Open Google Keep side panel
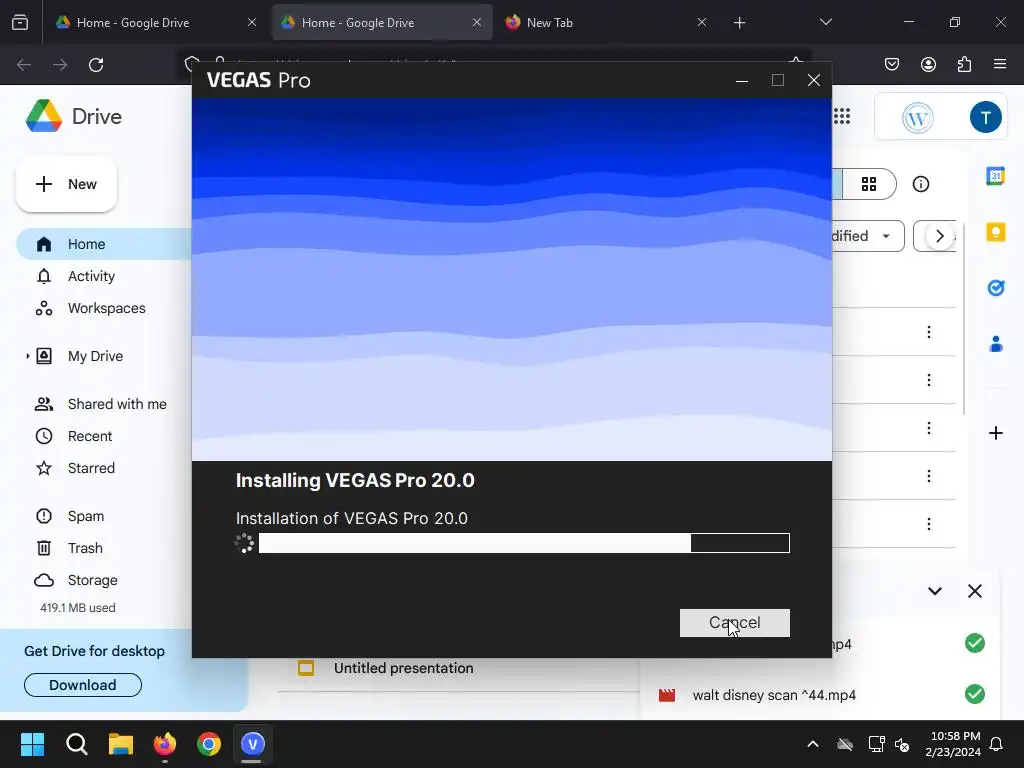1024x768 pixels. 995,232
